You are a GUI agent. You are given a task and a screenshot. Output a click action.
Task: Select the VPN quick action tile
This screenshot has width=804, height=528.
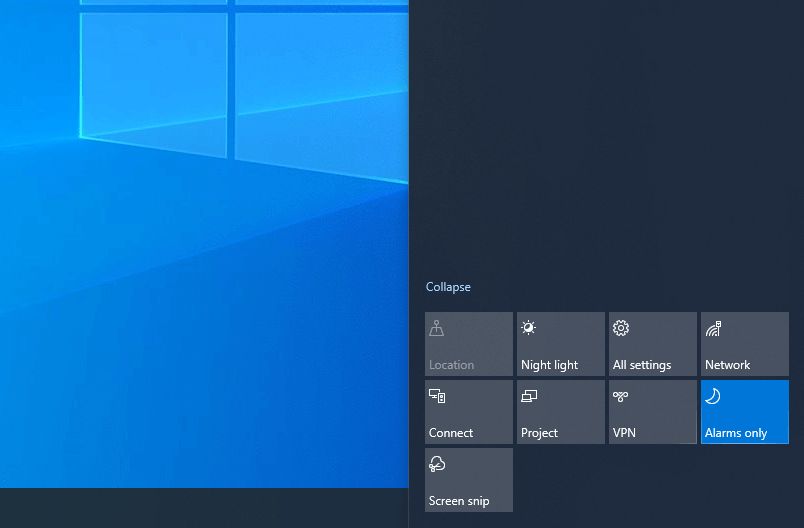(653, 412)
